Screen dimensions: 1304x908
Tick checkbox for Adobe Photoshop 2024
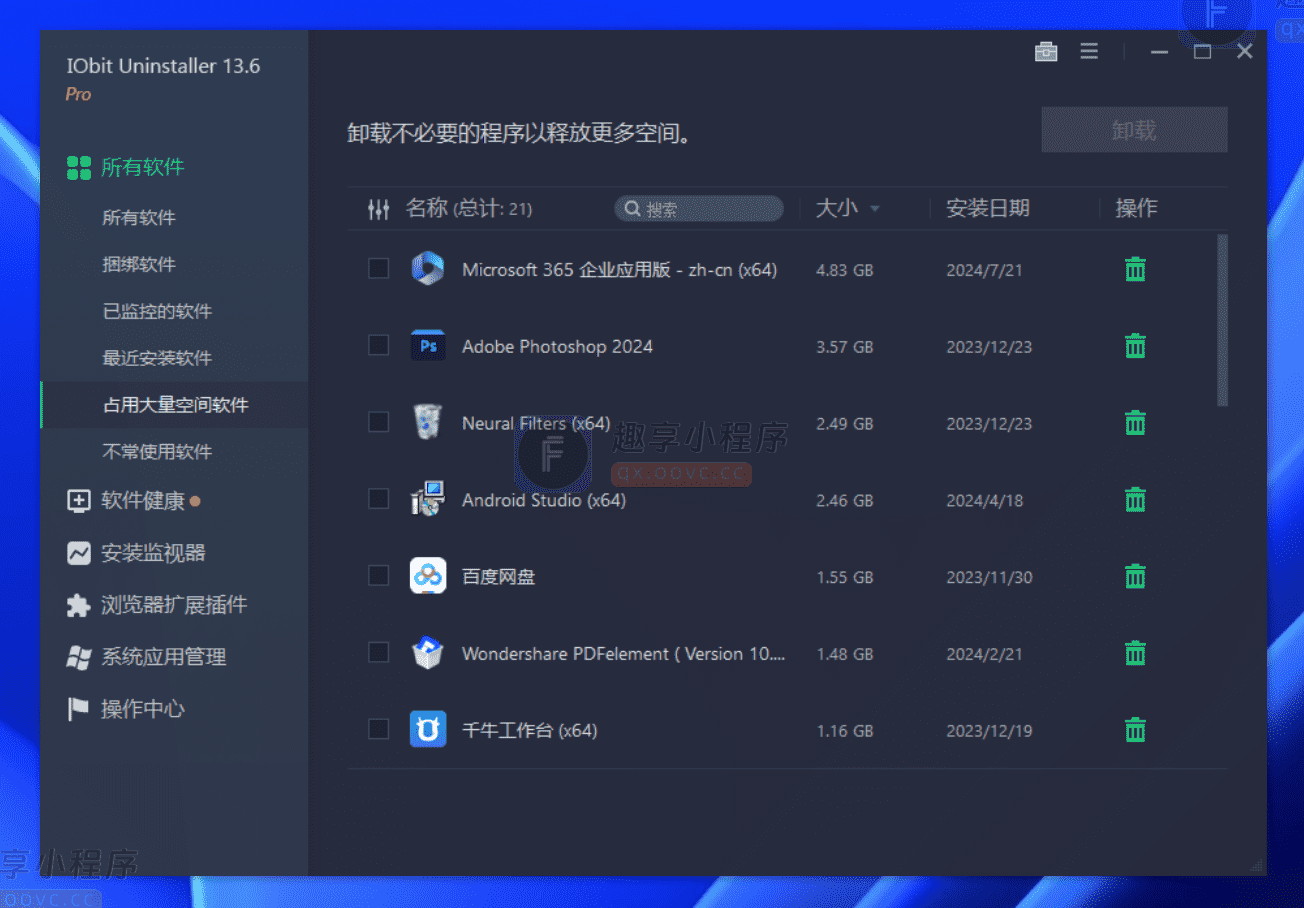point(378,345)
